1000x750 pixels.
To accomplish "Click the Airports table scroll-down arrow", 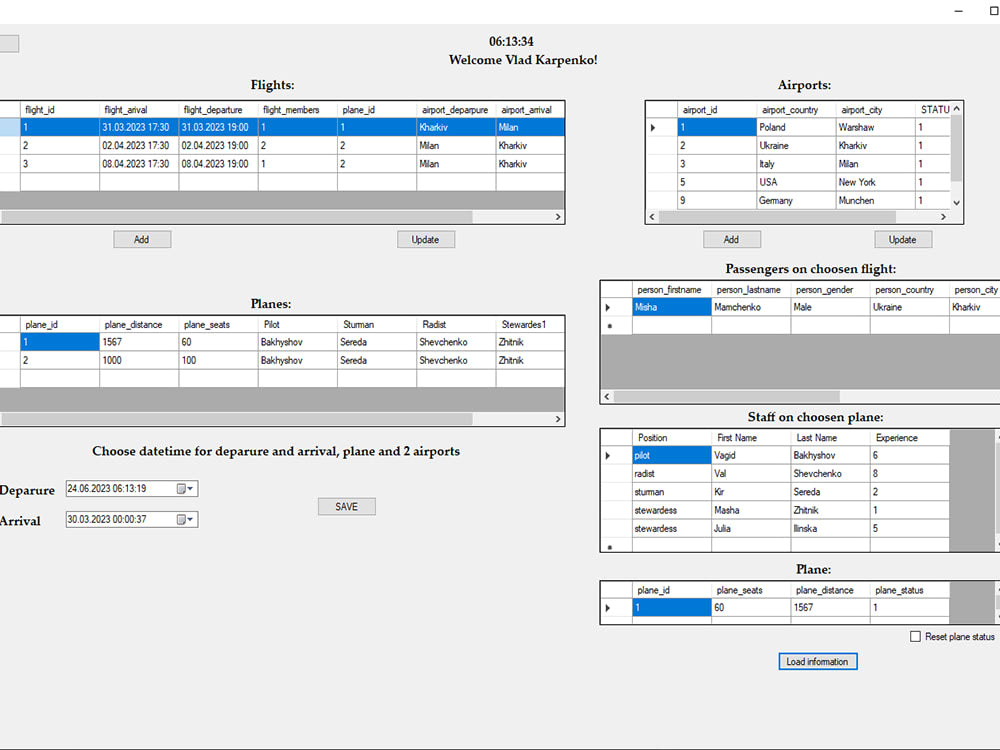I will pyautogui.click(x=957, y=202).
